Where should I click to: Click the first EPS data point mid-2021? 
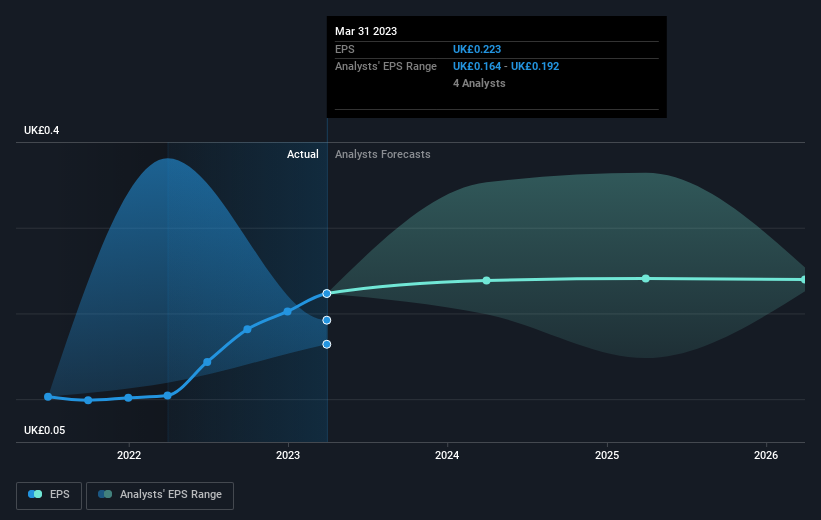pyautogui.click(x=48, y=397)
